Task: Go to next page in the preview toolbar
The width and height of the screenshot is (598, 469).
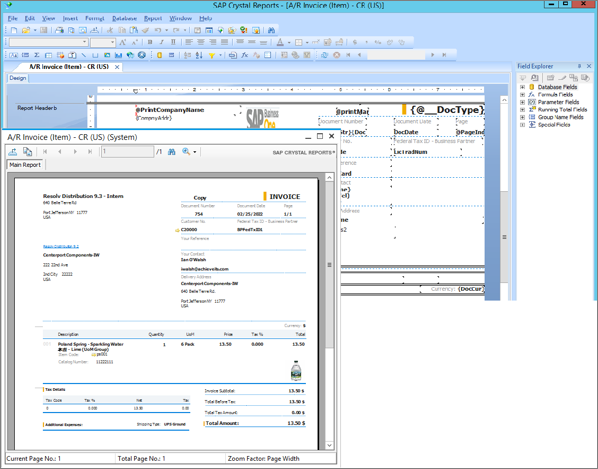Action: point(75,152)
